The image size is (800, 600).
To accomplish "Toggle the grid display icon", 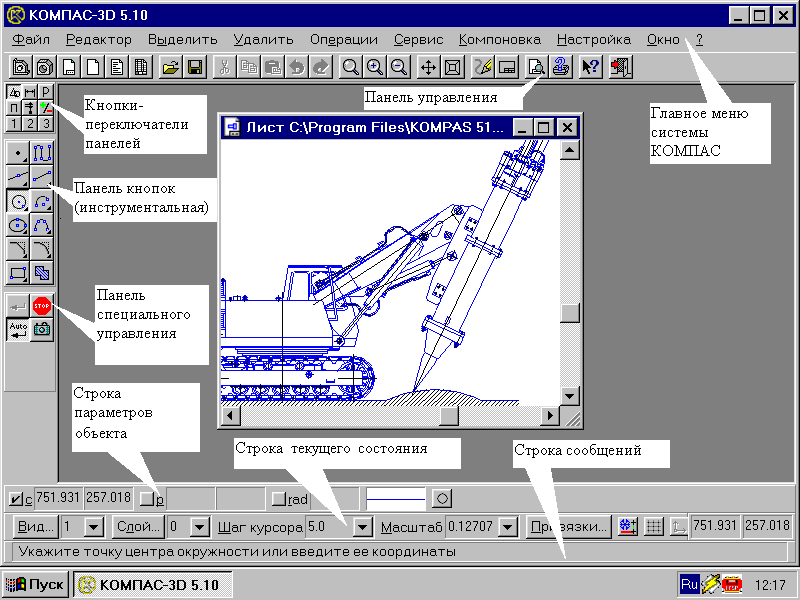I will [654, 526].
